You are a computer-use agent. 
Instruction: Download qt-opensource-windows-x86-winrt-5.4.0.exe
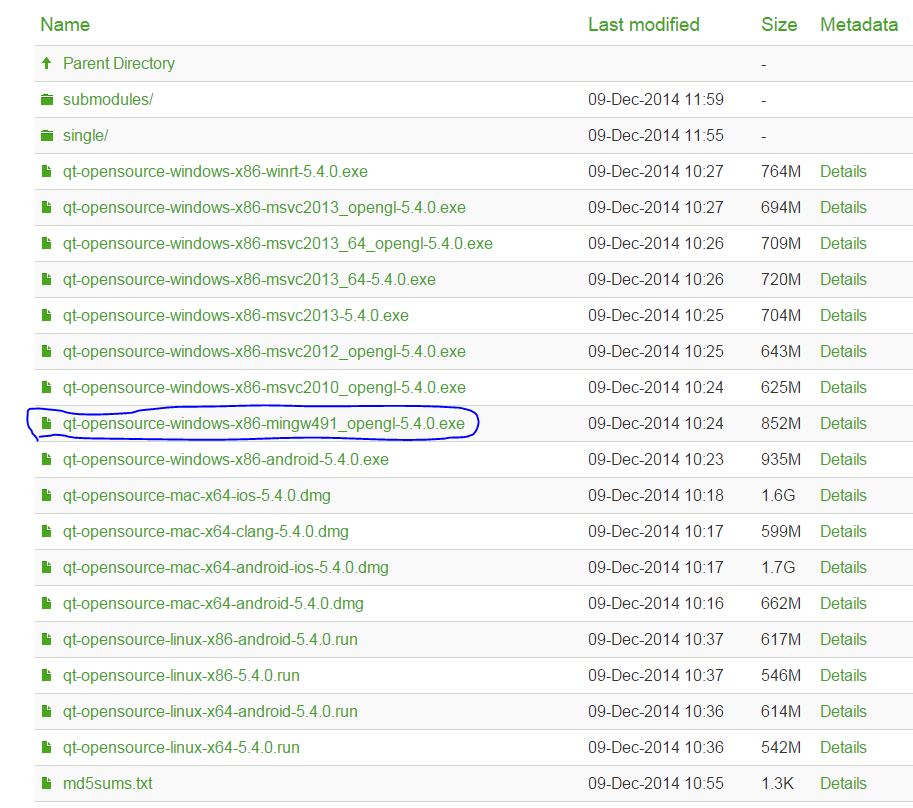coord(215,172)
